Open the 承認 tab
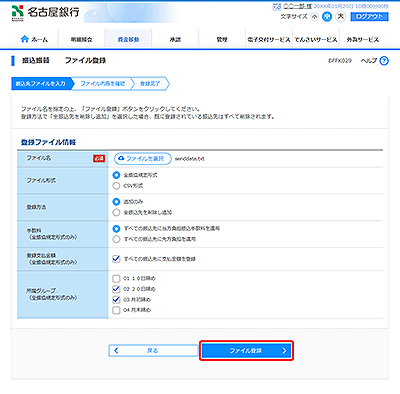Screen dimensions: 400x394 click(175, 39)
